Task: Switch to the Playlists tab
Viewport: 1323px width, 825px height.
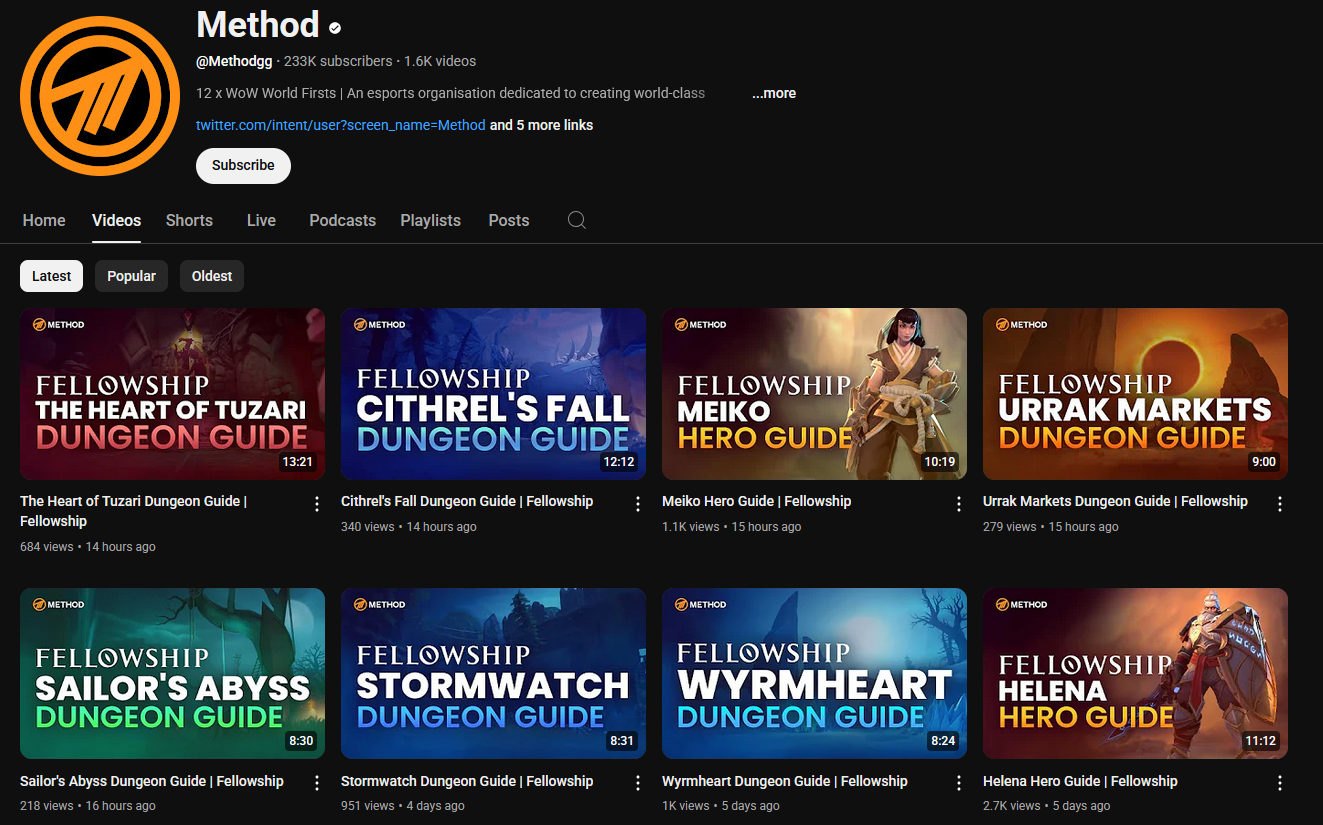Action: [x=430, y=220]
